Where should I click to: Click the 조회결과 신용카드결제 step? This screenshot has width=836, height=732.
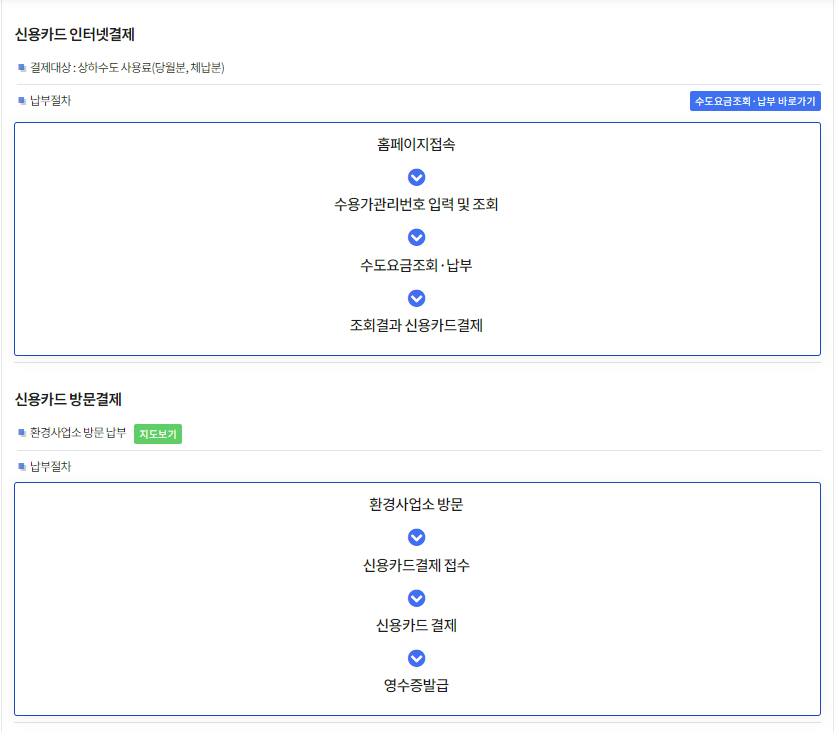coord(416,327)
